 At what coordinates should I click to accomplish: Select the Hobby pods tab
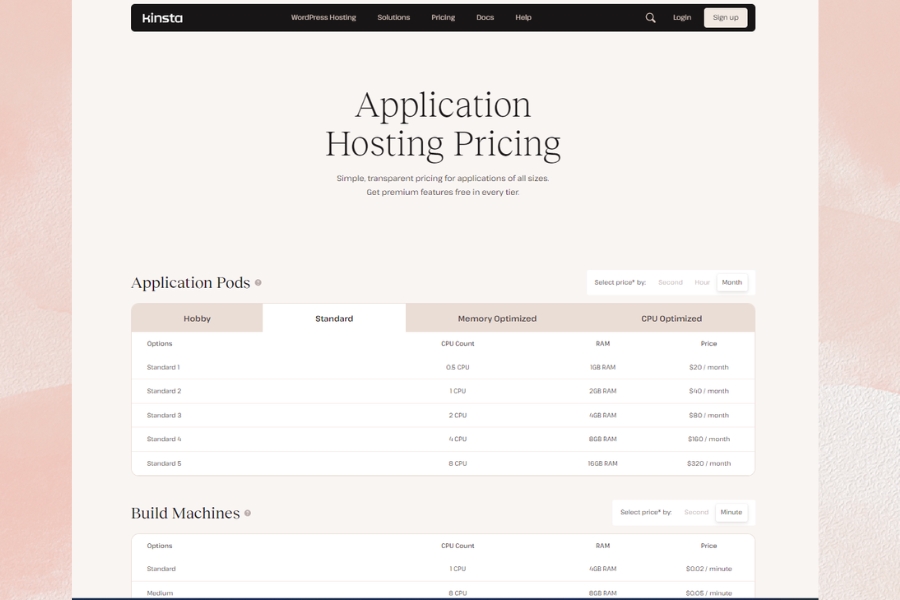point(197,318)
